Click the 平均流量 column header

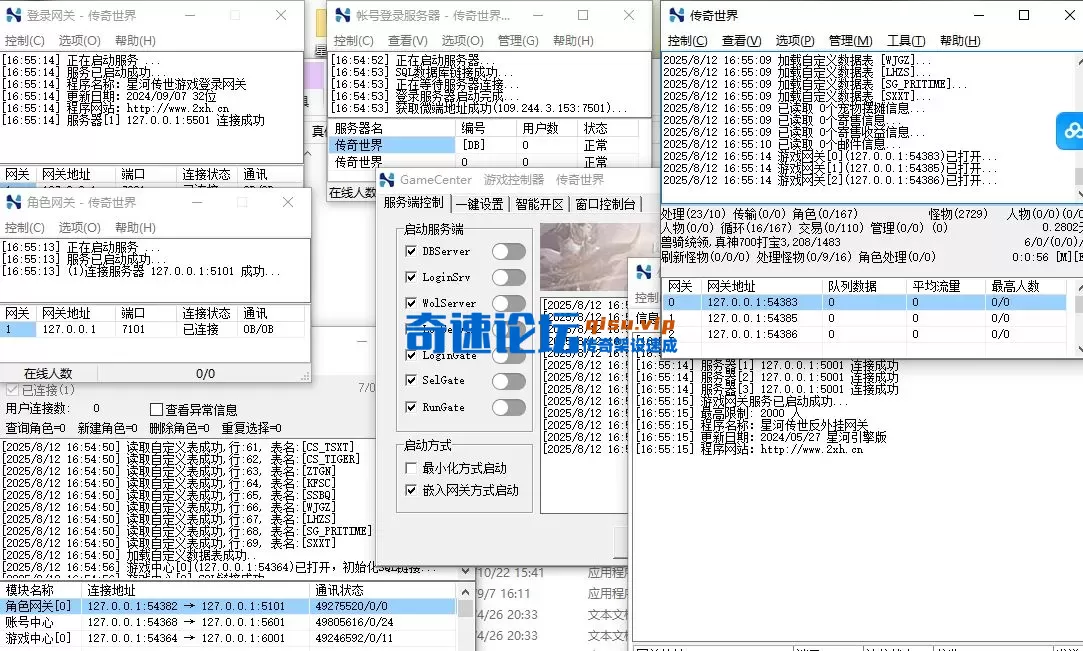946,286
